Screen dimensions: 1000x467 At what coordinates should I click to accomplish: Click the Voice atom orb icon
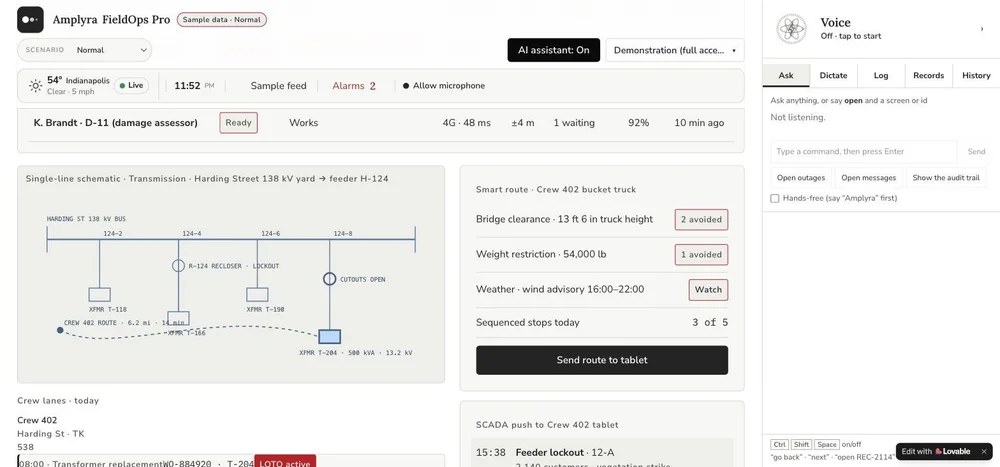click(791, 29)
